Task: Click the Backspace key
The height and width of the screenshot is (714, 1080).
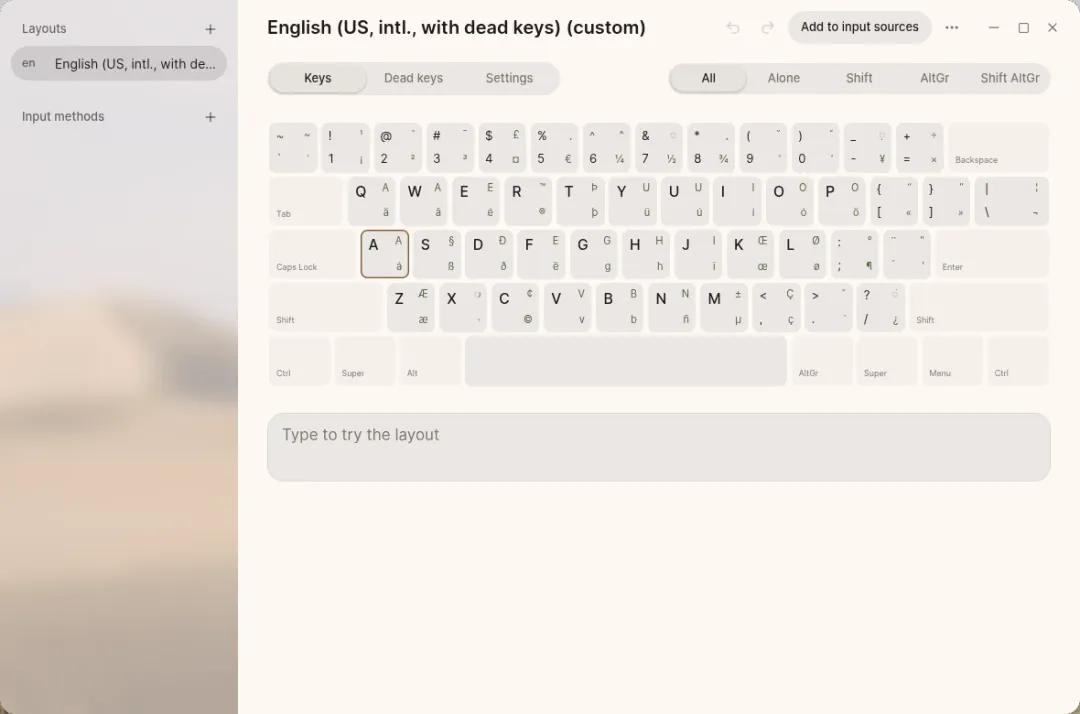Action: pyautogui.click(x=999, y=147)
